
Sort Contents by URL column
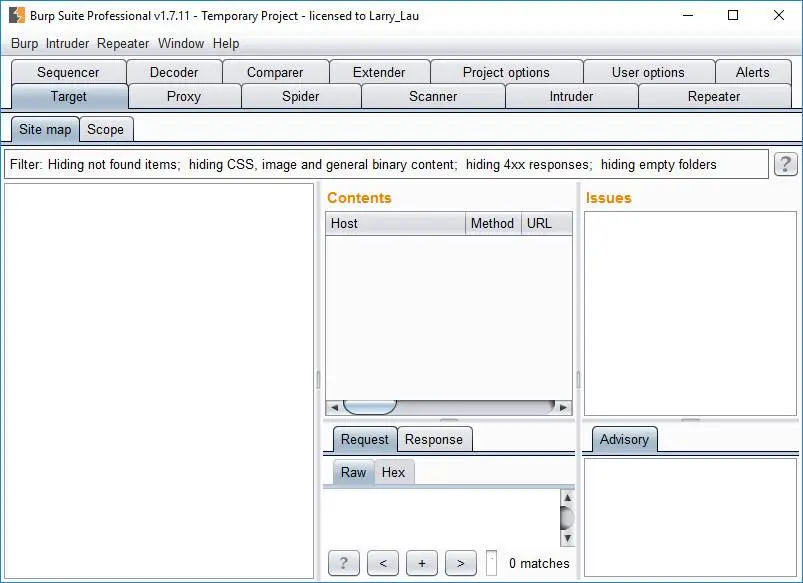coord(546,223)
